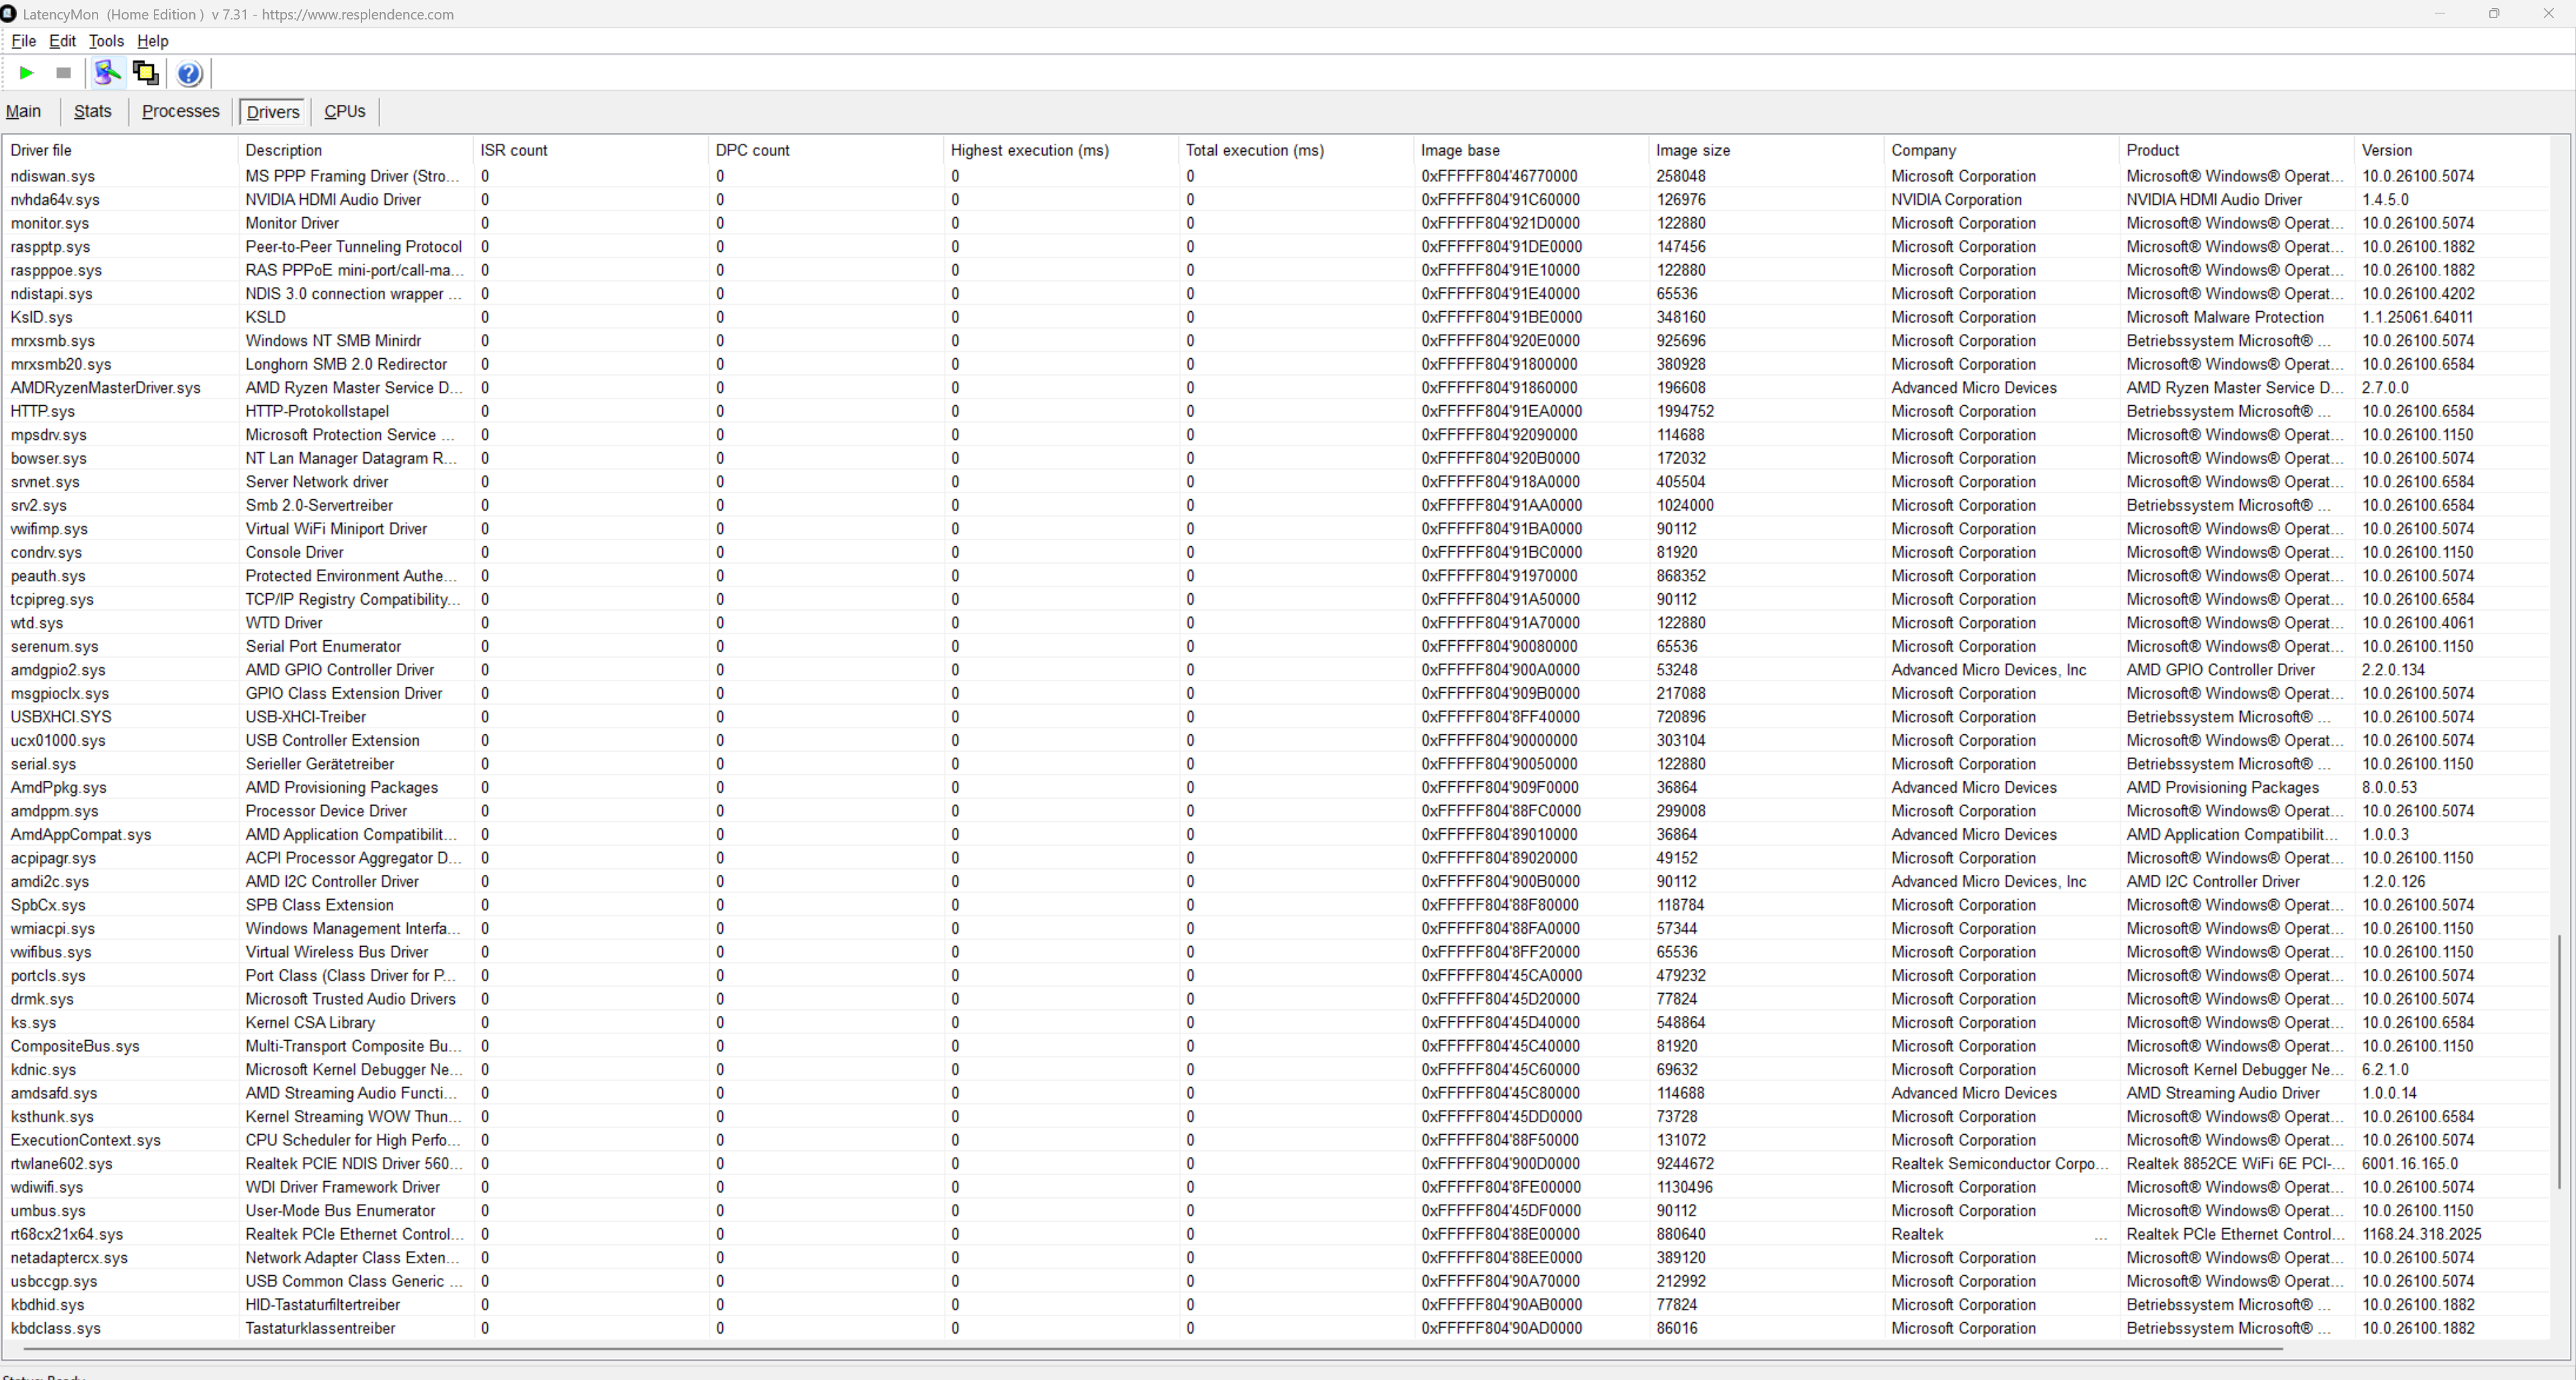Open help via blue question mark icon

click(x=189, y=73)
